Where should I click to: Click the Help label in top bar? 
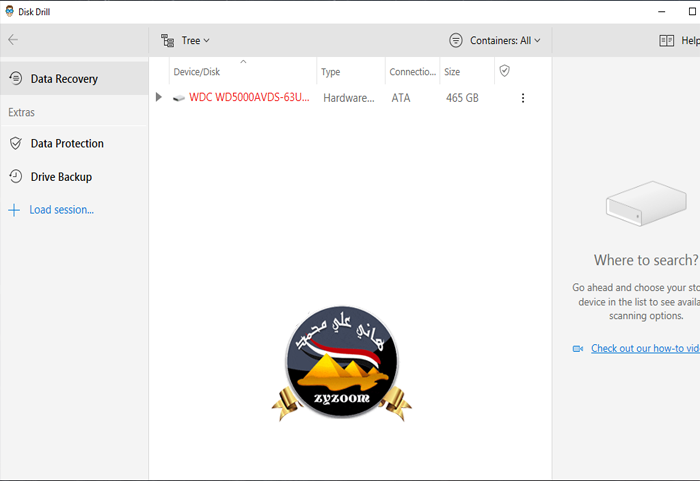[x=690, y=41]
